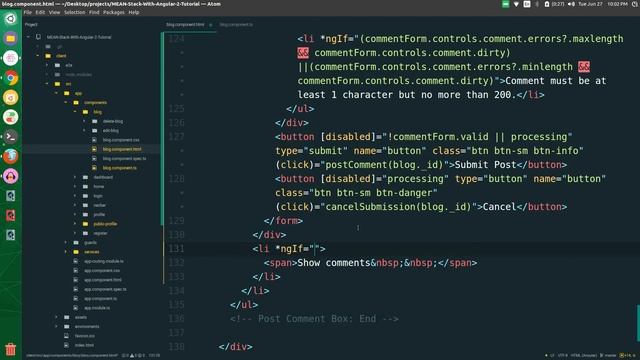Expand the assets folder
The width and height of the screenshot is (640, 360).
(x=56, y=317)
